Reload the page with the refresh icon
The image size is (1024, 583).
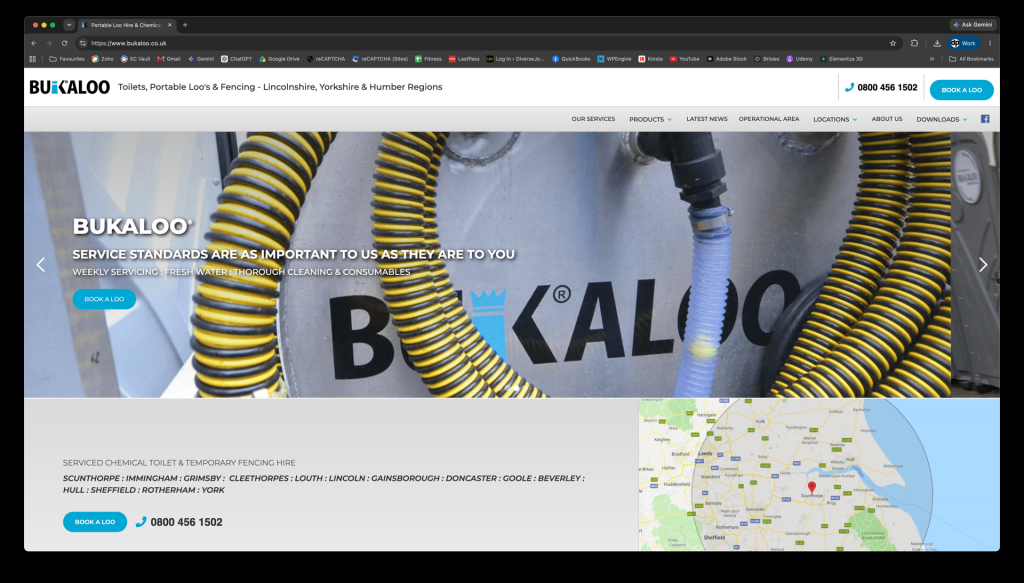[x=64, y=43]
